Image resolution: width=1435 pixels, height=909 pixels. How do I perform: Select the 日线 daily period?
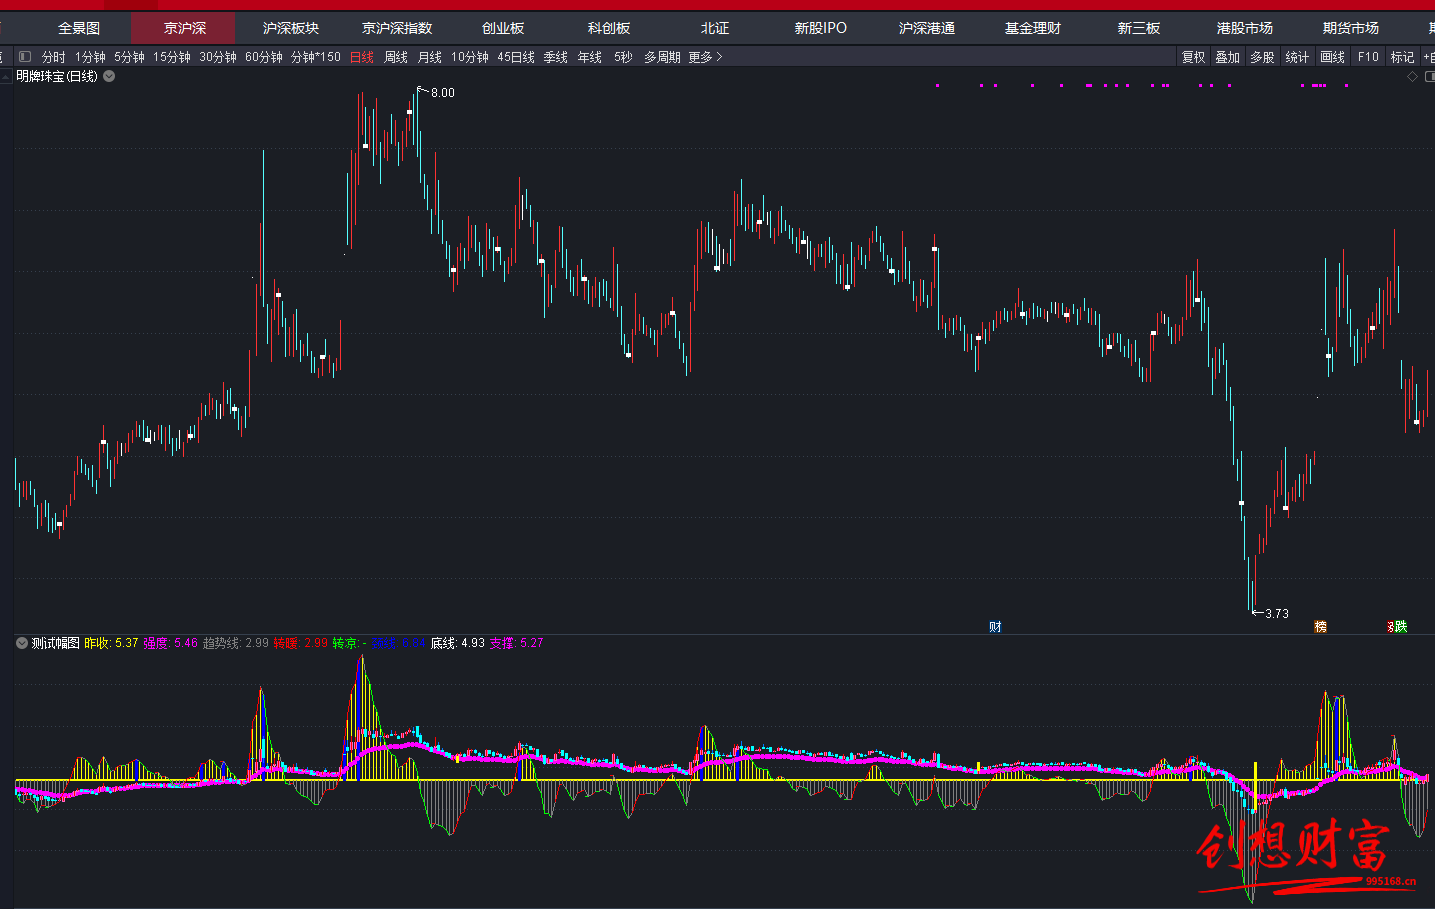[362, 57]
